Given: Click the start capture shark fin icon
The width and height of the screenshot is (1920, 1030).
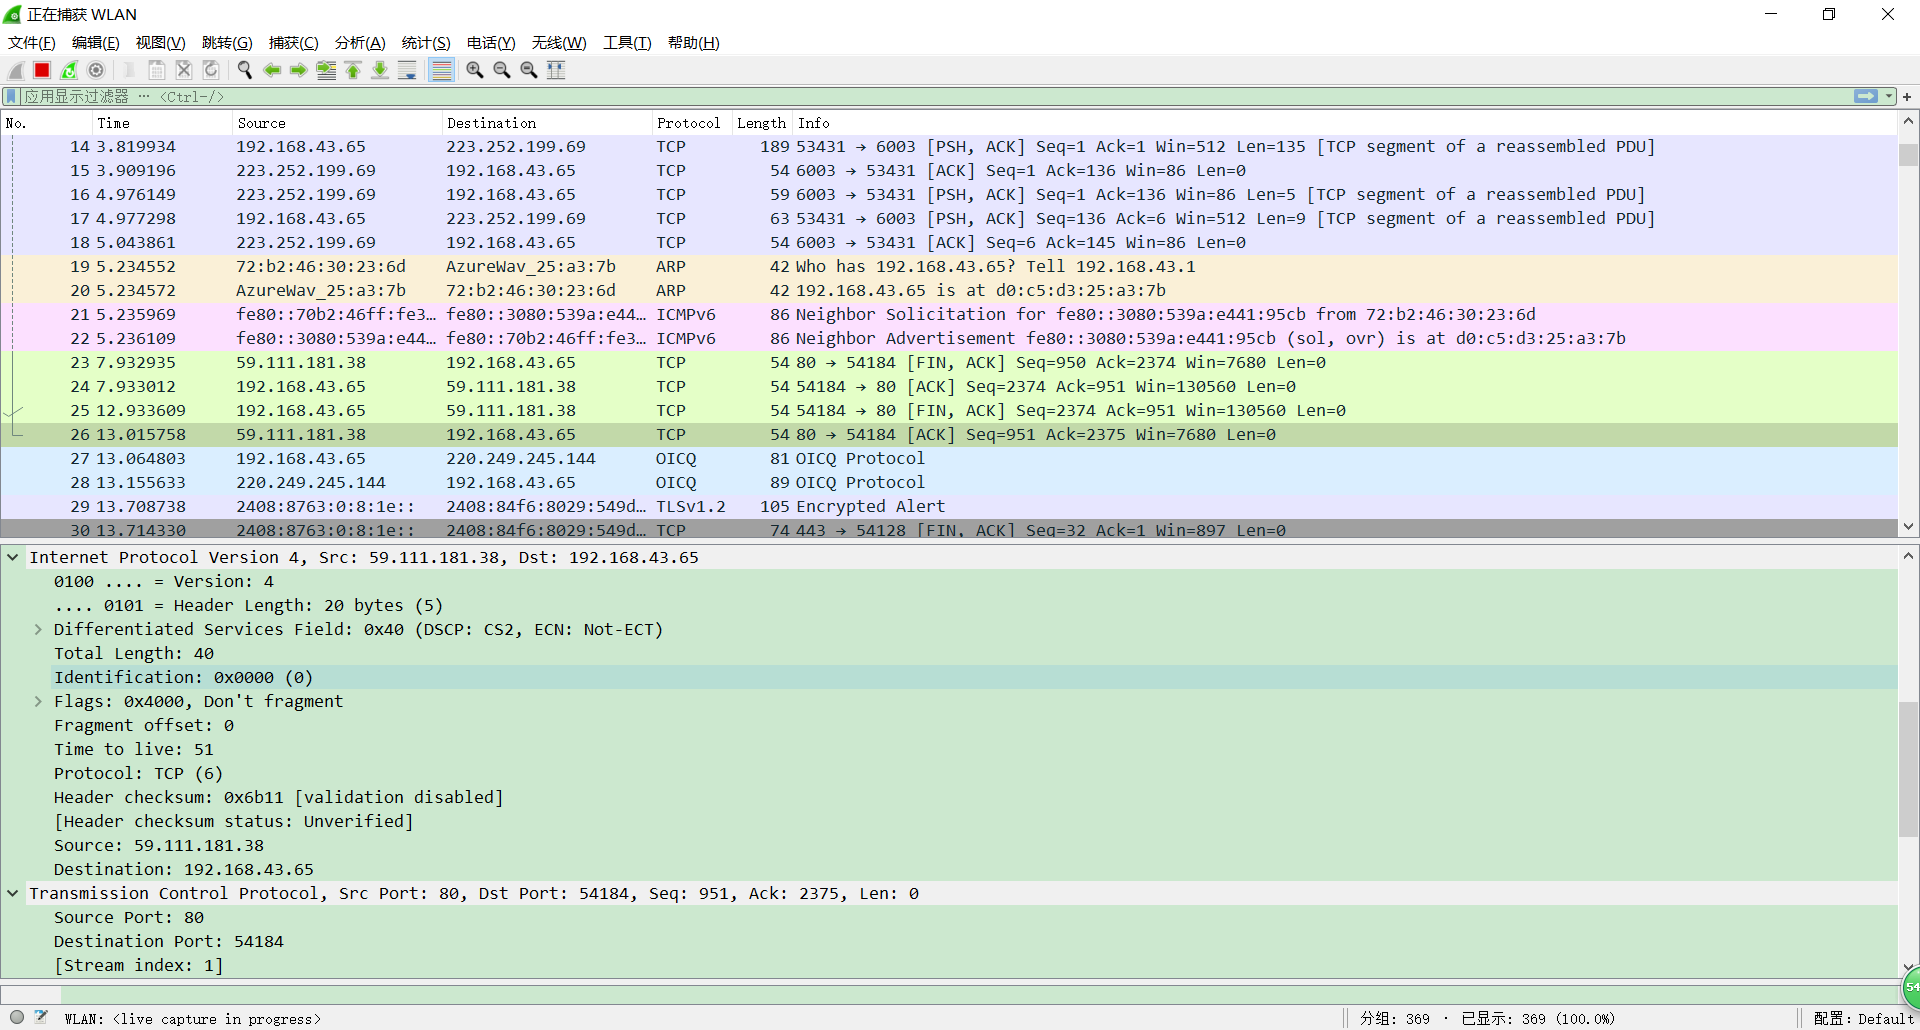Looking at the screenshot, I should [x=16, y=70].
